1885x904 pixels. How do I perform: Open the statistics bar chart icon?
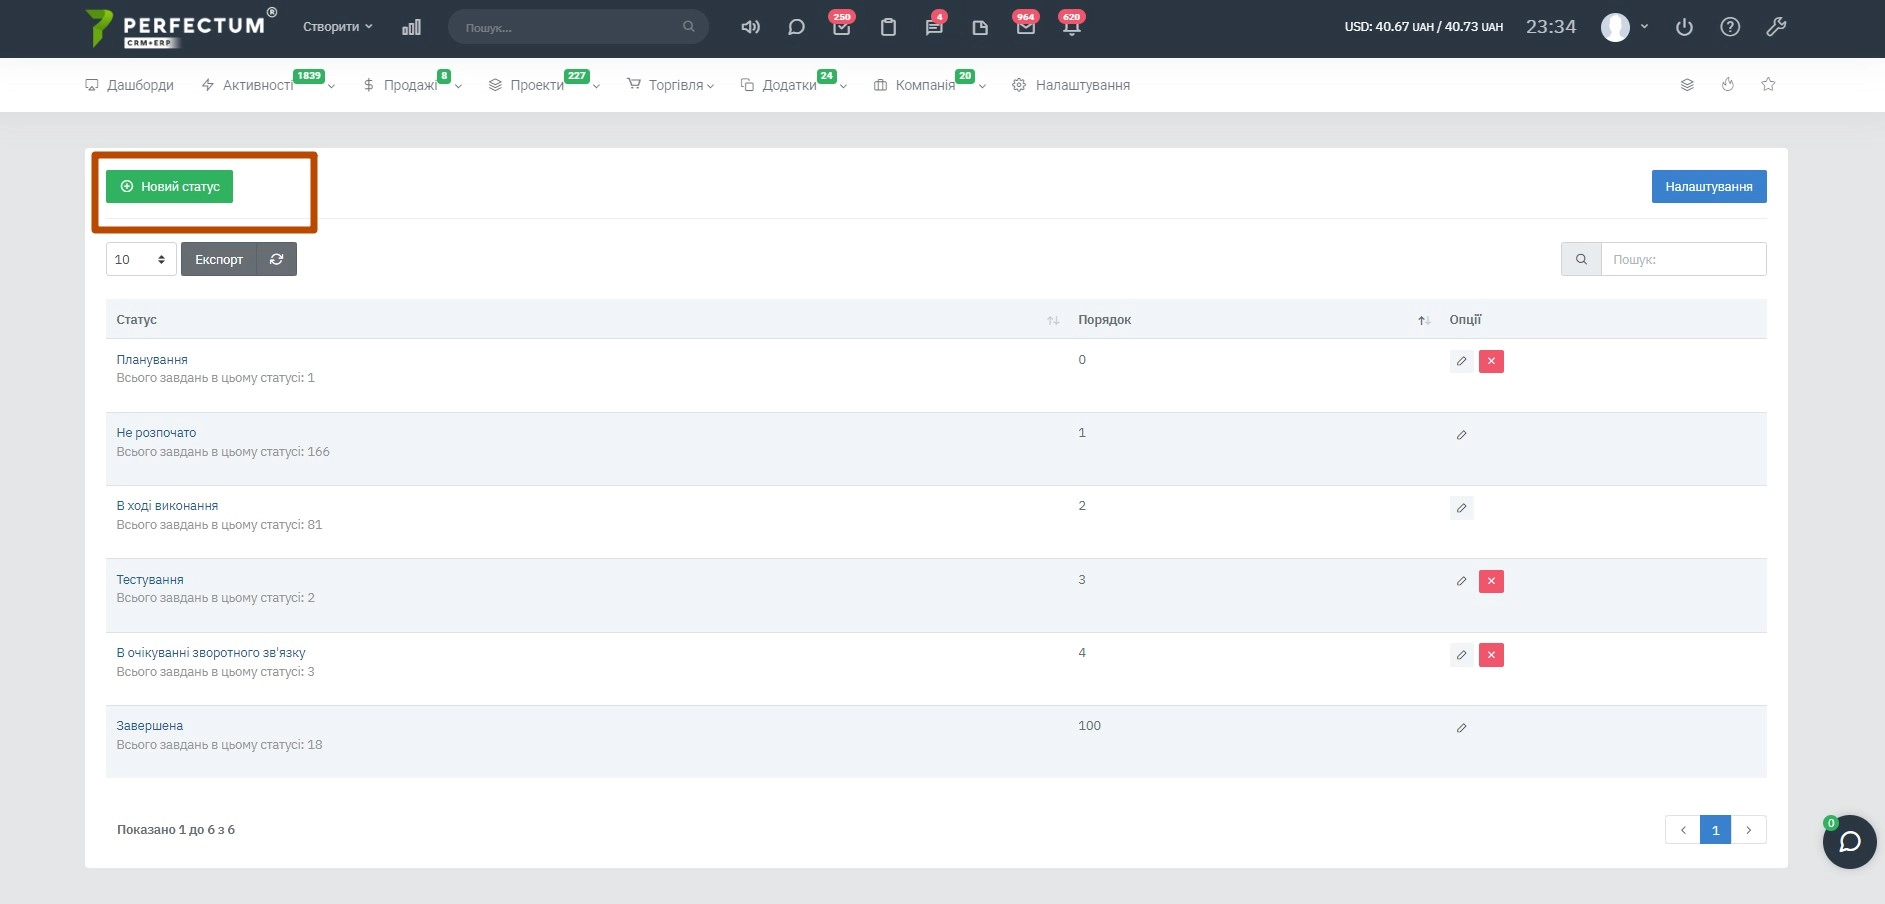tap(411, 27)
